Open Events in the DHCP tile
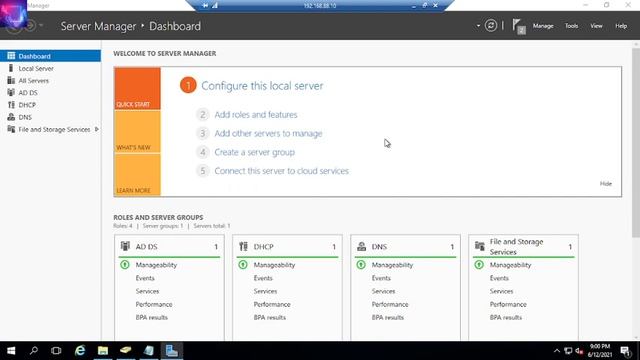The width and height of the screenshot is (640, 360). coord(263,278)
